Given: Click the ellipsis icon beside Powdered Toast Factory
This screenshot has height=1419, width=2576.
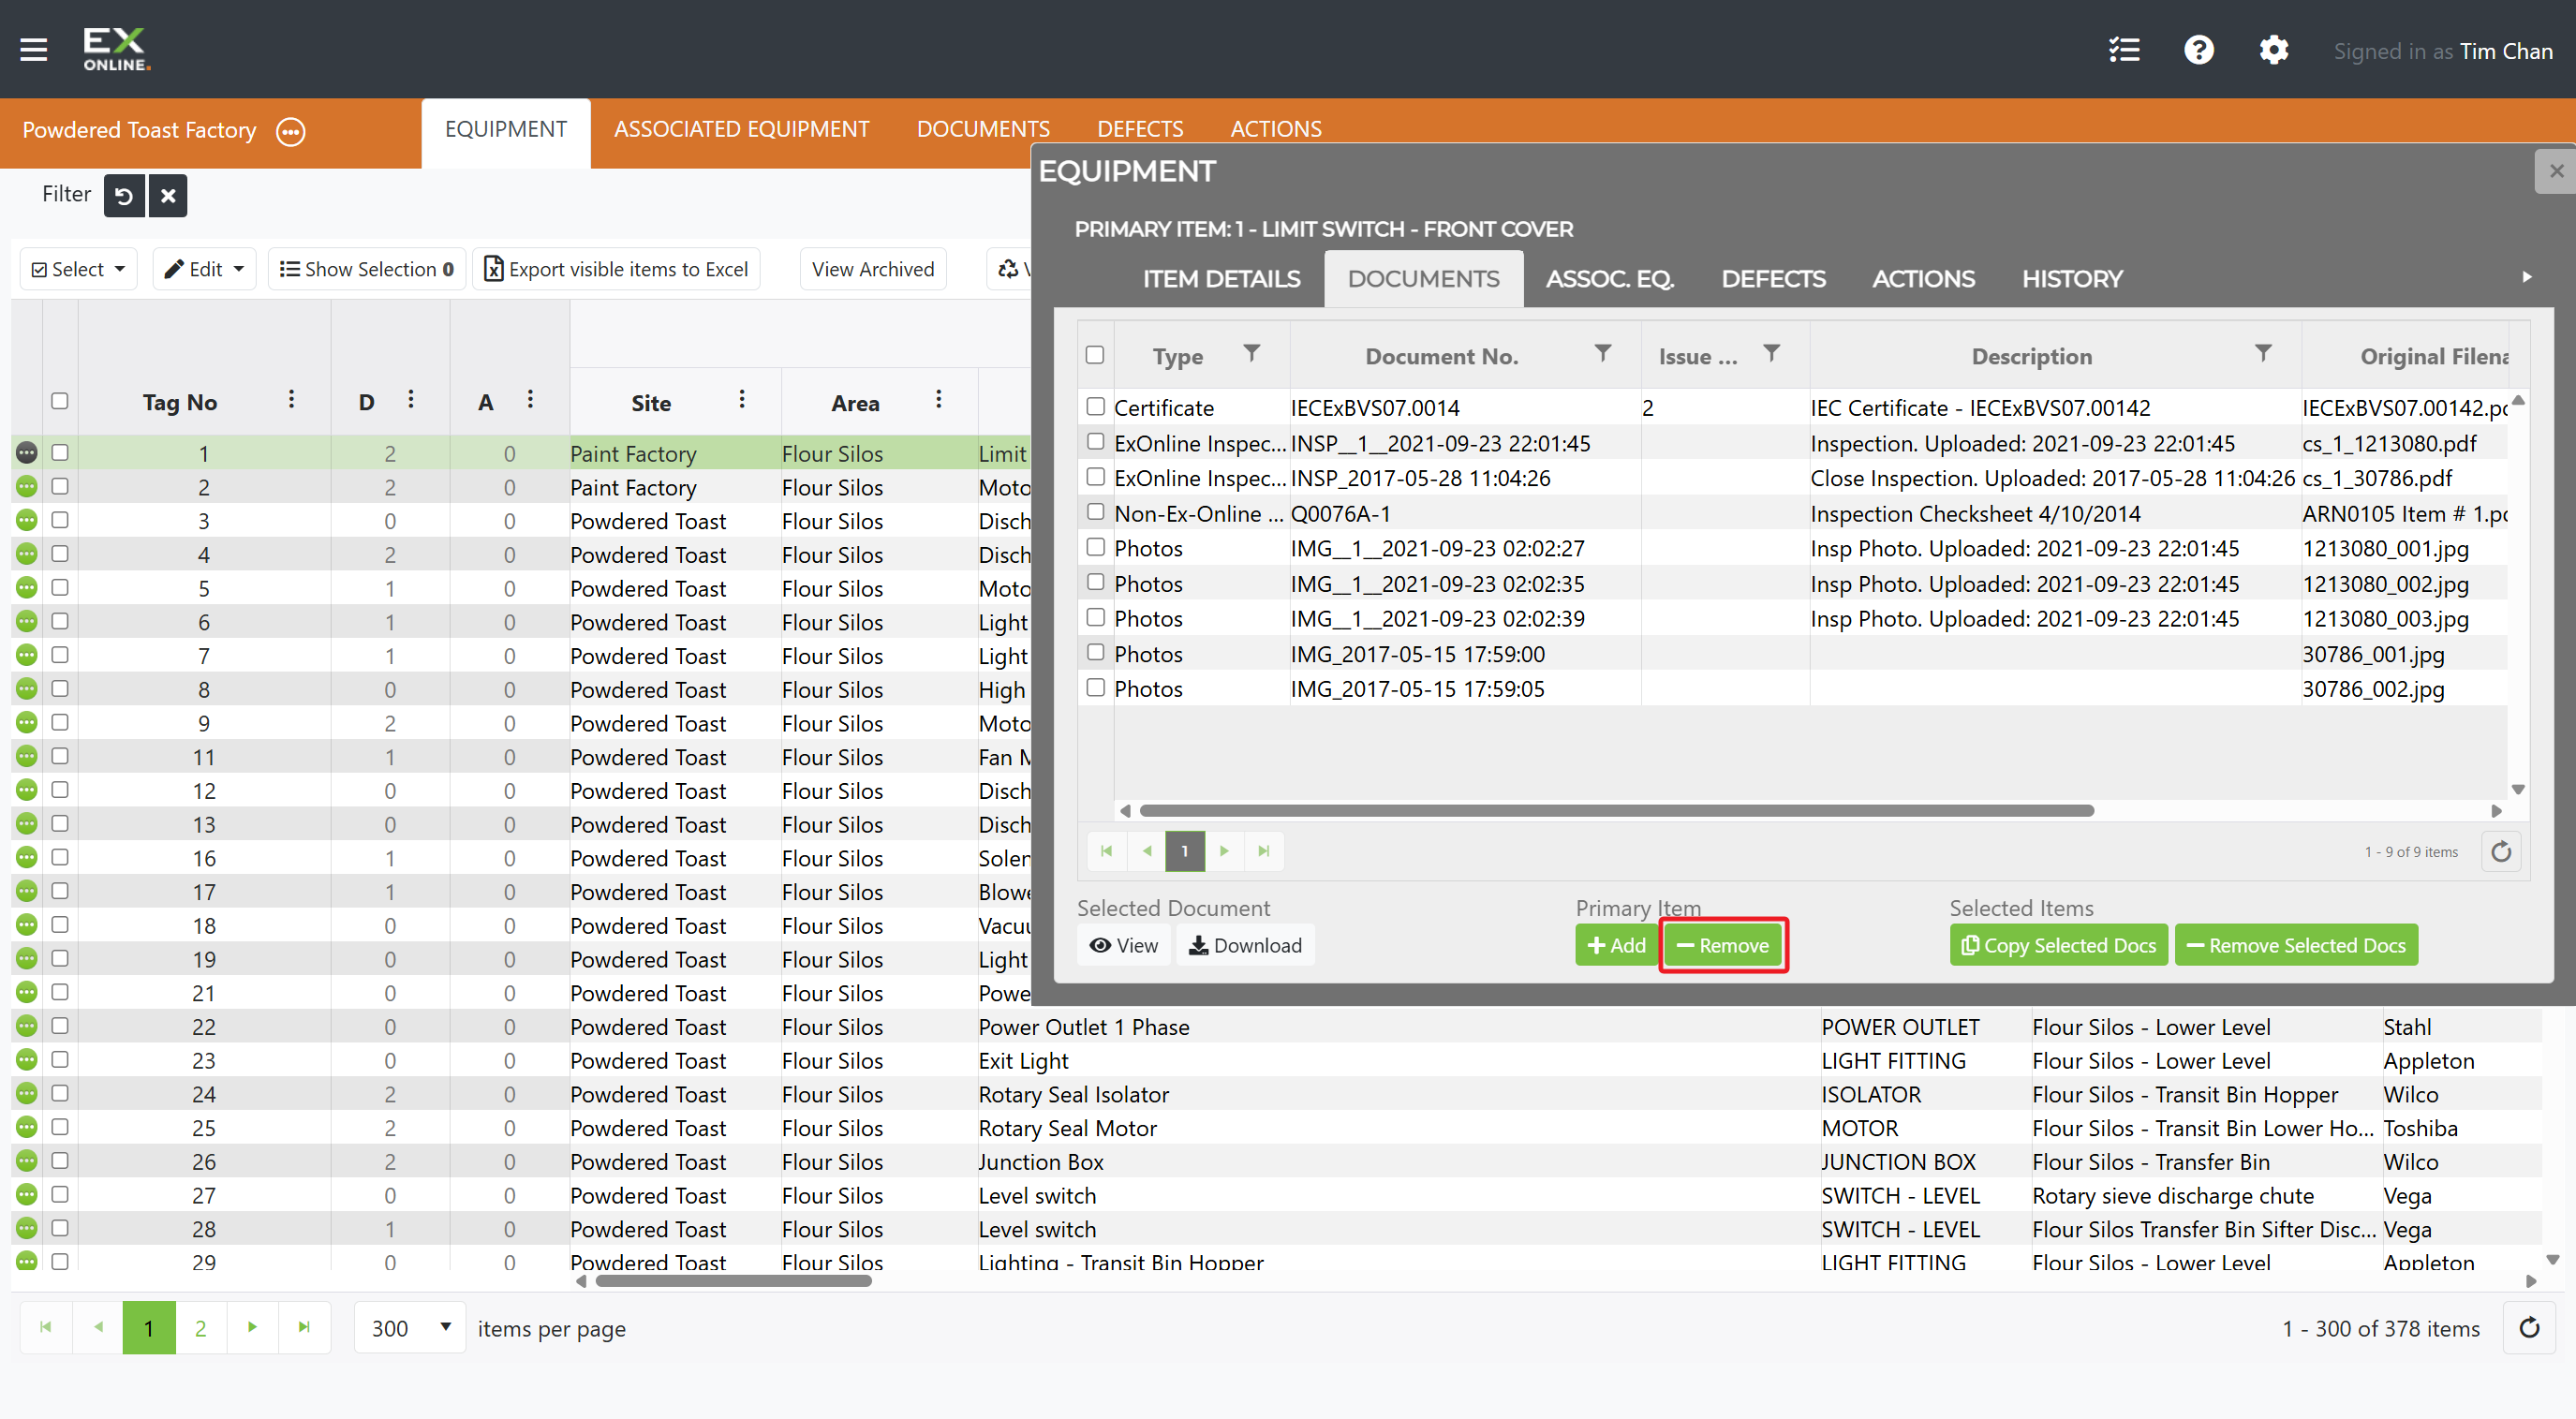Looking at the screenshot, I should click(291, 131).
